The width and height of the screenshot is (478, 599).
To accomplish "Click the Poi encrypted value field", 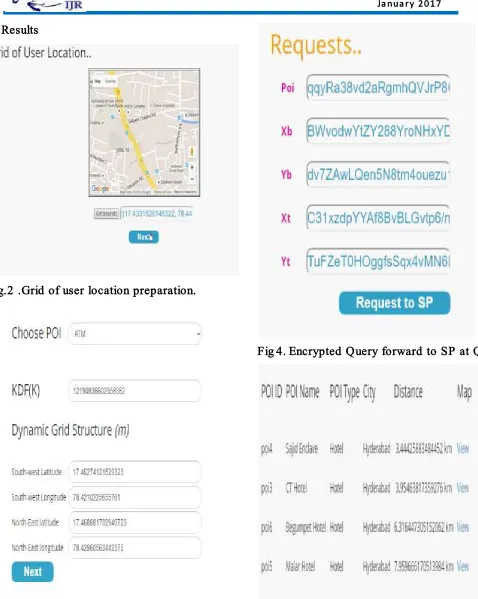I will [378, 87].
